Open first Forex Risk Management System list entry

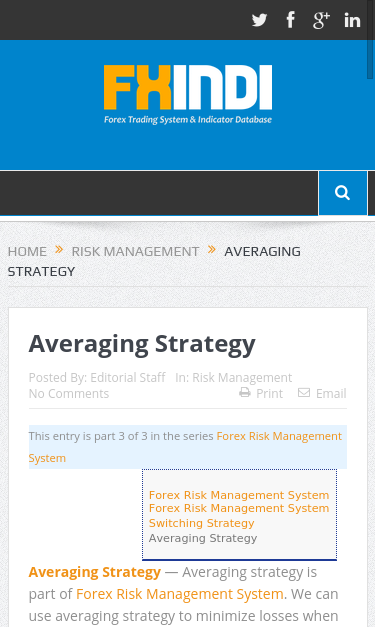(239, 495)
